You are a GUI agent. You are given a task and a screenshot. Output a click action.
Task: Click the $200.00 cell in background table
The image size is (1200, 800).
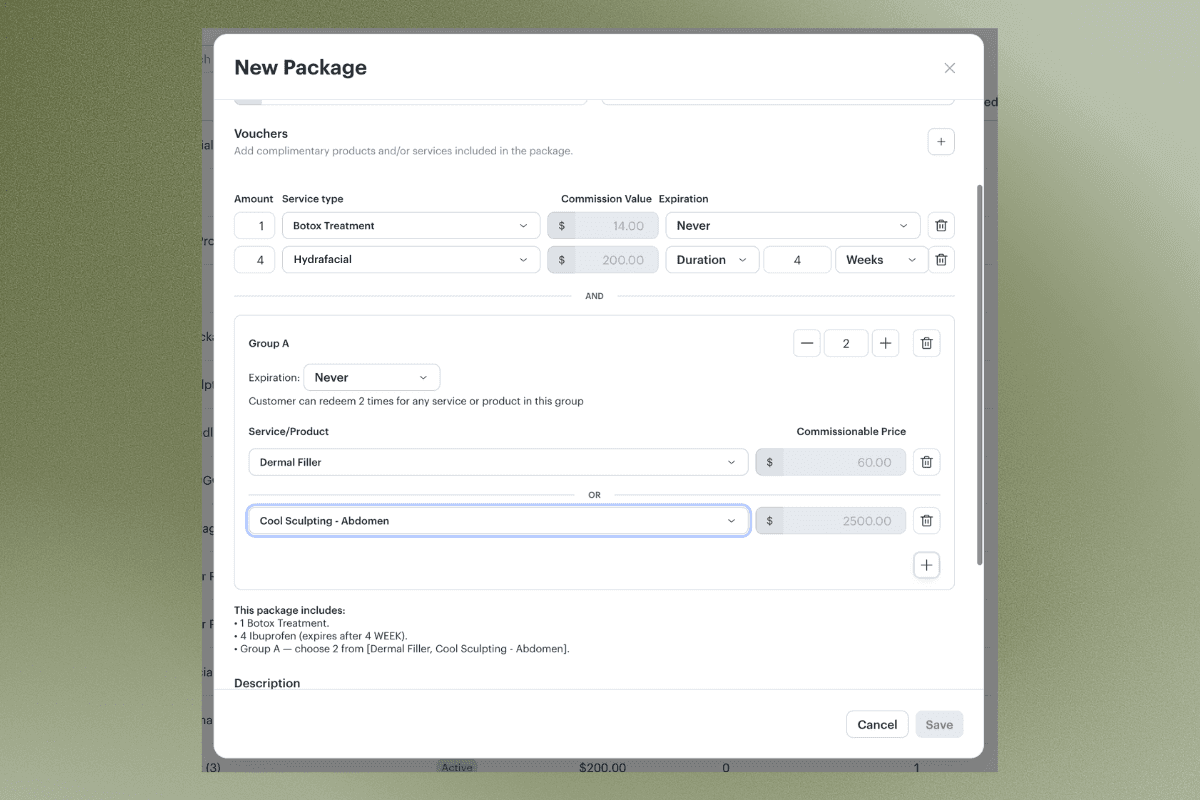click(x=602, y=768)
